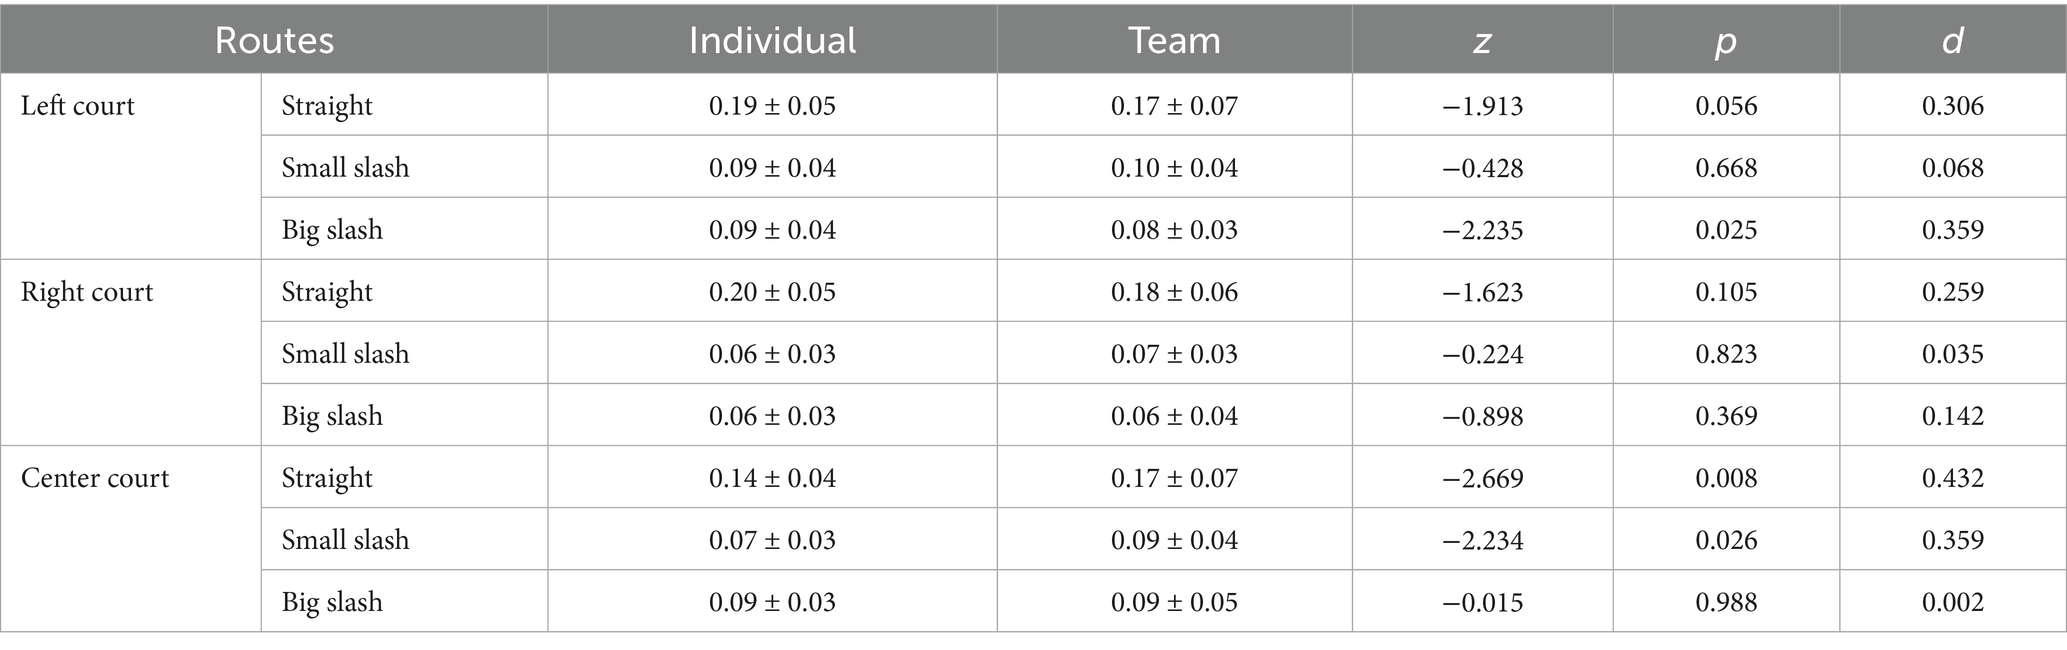Select the Left court row label
Viewport: 2067px width, 650px height.
(x=78, y=106)
